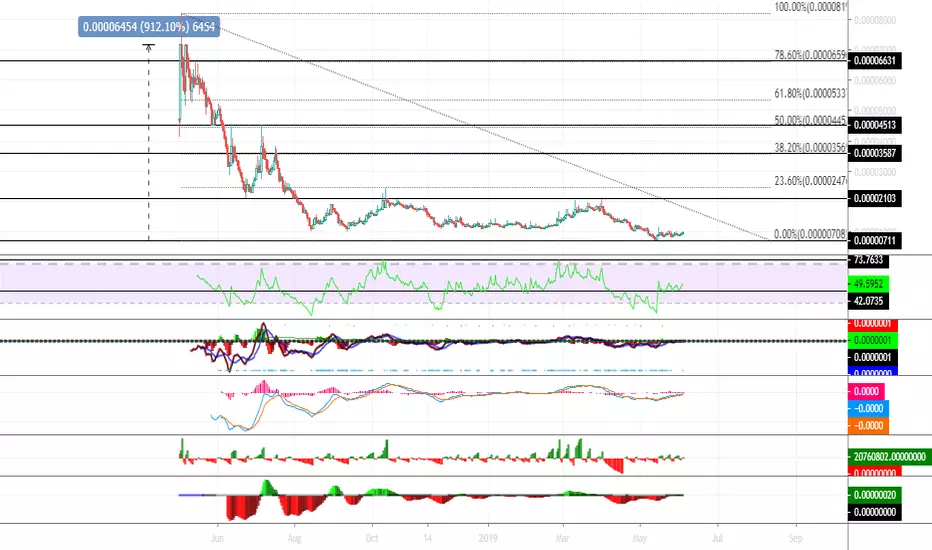The image size is (932, 550).
Task: Click the 14 date label on time axis
Action: (427, 538)
